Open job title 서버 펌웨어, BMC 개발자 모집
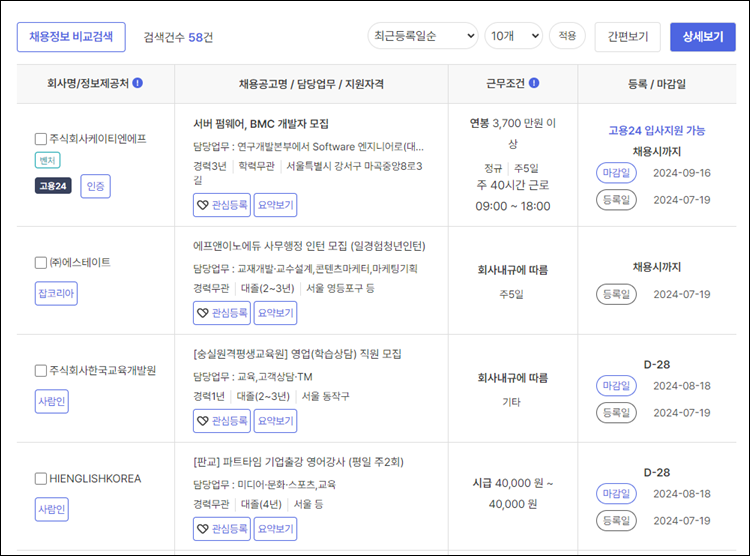This screenshot has height=556, width=750. click(261, 124)
